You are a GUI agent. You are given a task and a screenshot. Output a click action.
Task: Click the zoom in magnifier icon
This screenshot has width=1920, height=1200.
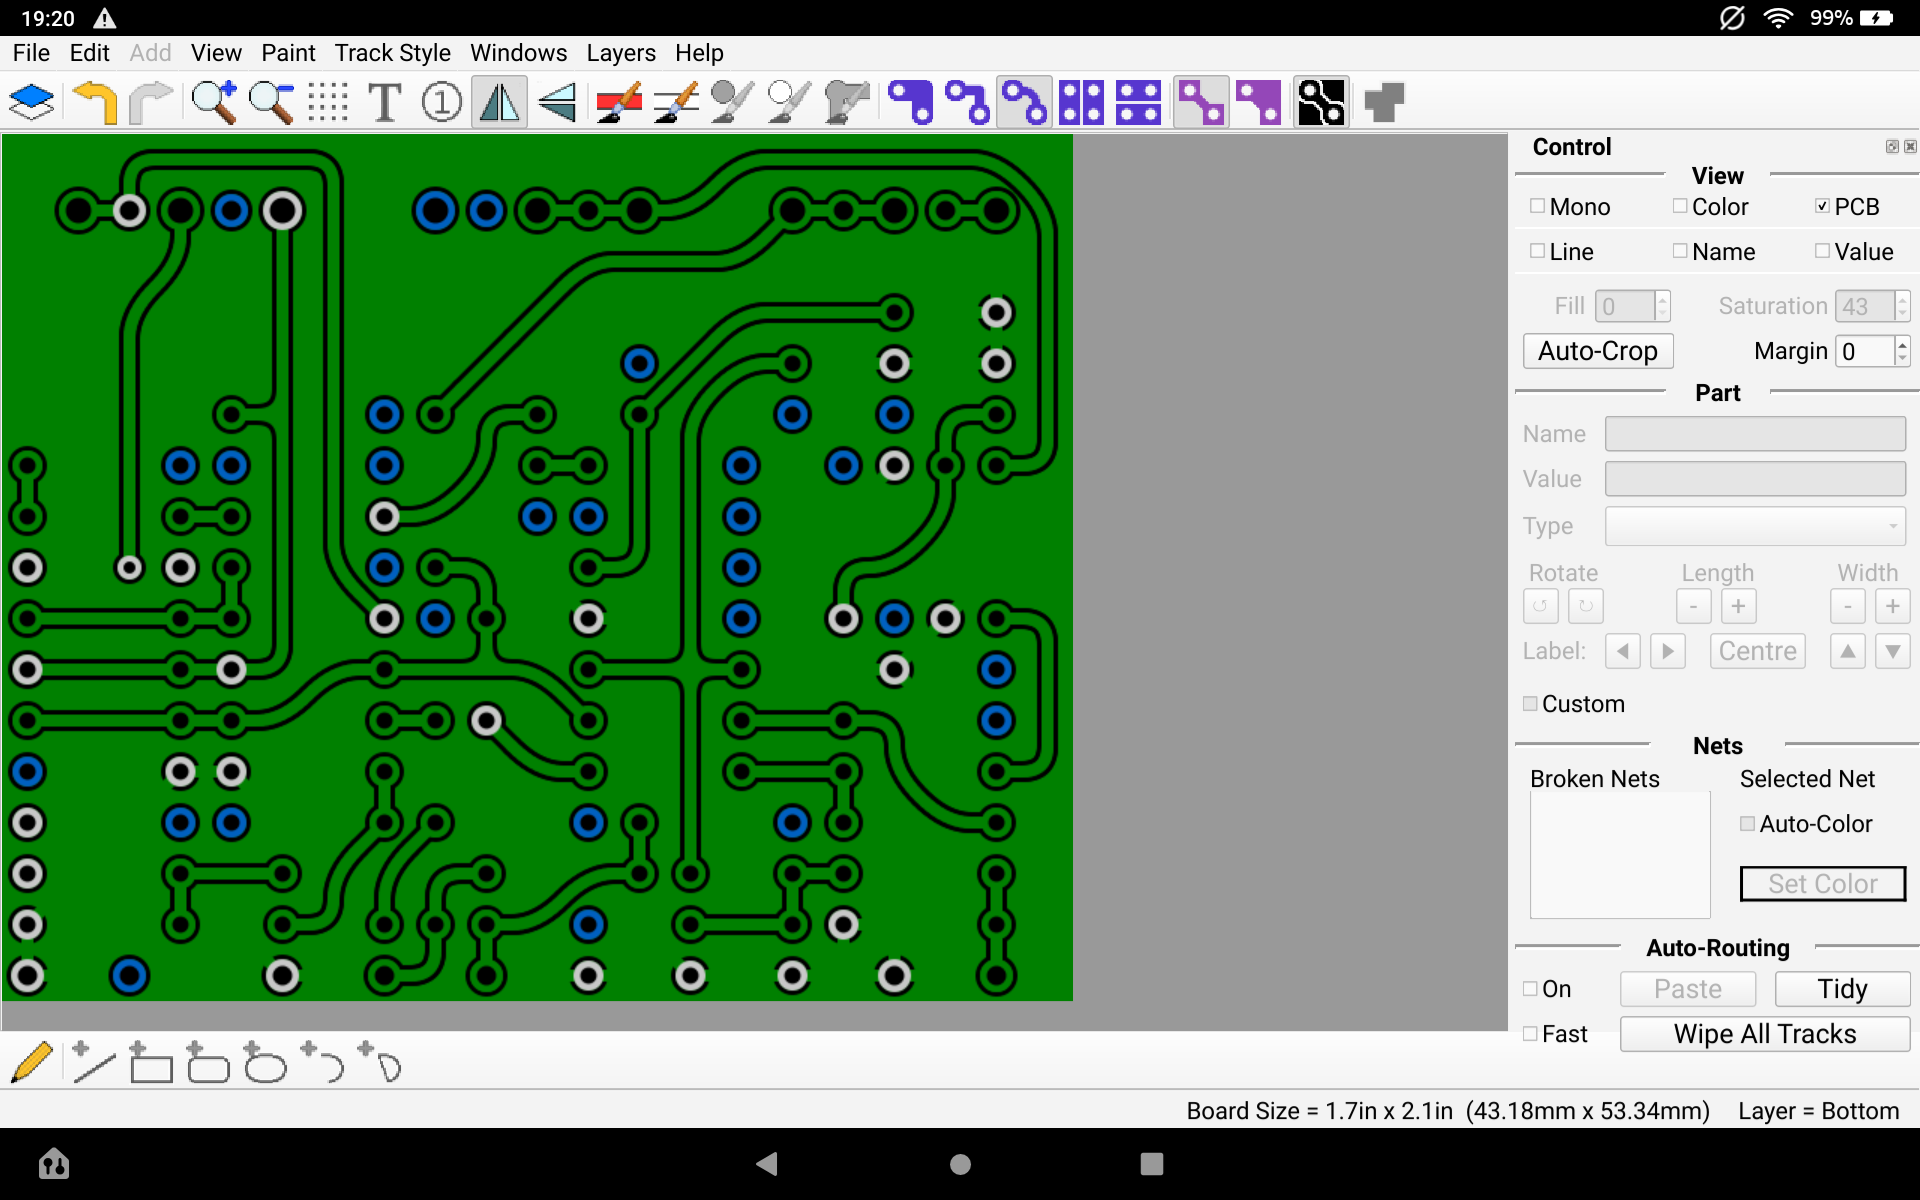214,102
